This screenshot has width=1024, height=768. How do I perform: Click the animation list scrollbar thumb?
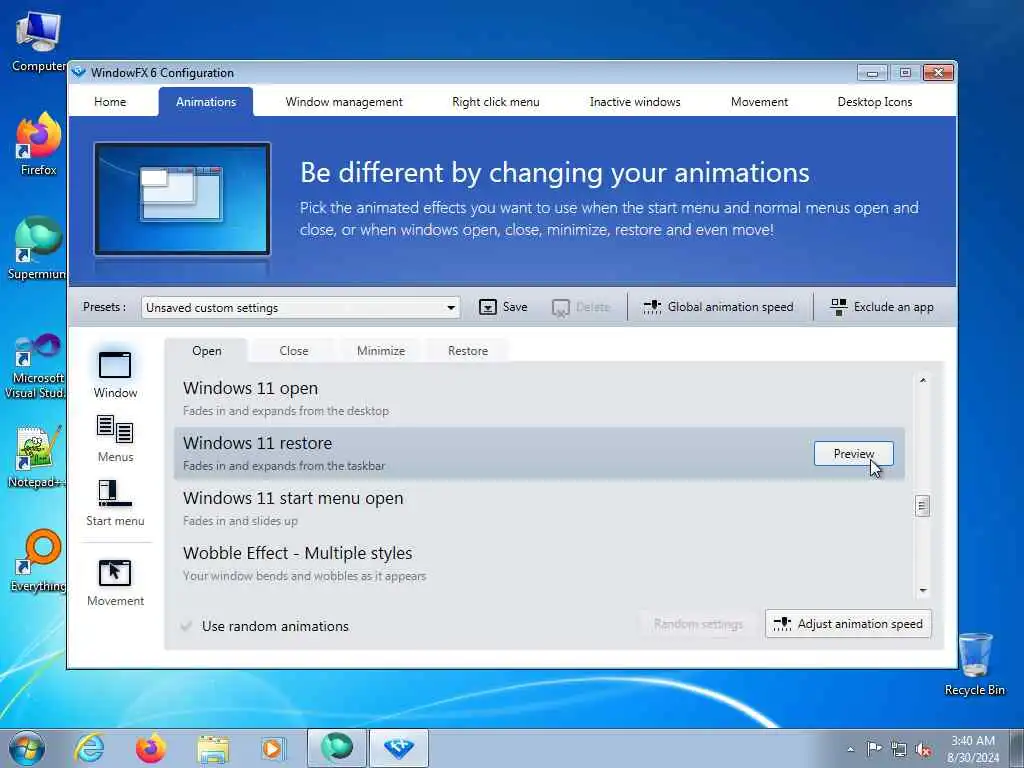click(922, 506)
